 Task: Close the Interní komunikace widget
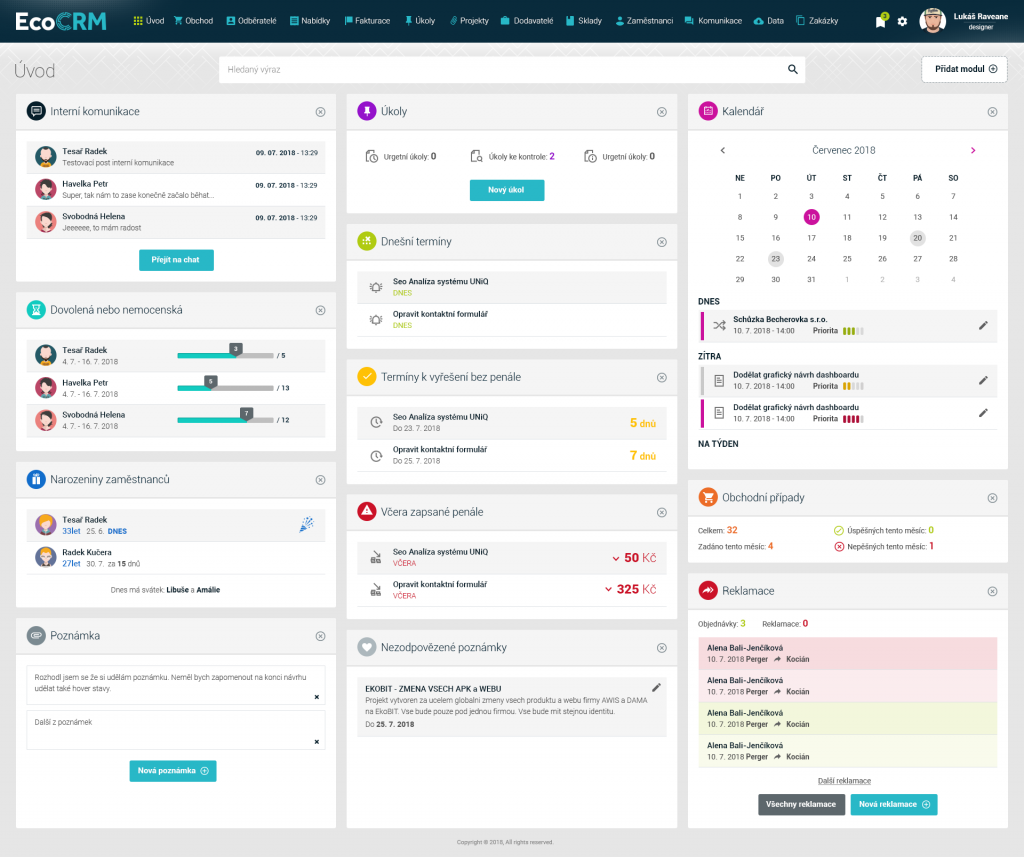click(320, 112)
